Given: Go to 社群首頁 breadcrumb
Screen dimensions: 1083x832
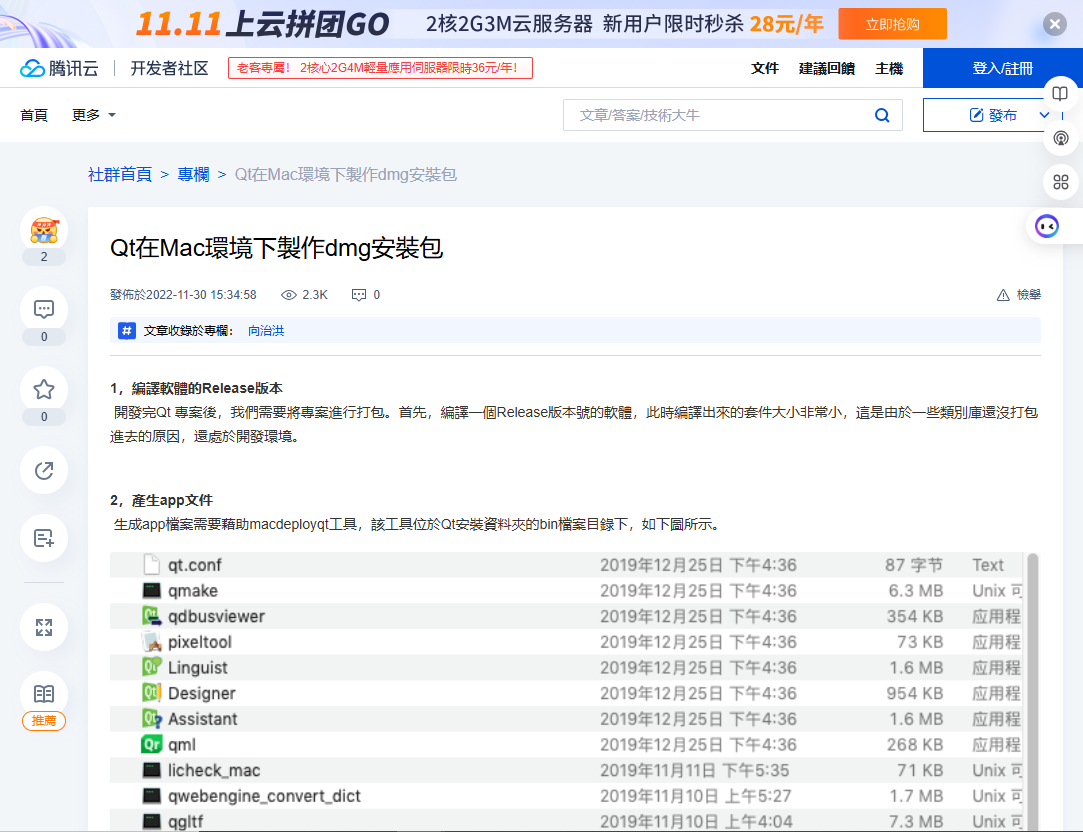Looking at the screenshot, I should [x=119, y=175].
